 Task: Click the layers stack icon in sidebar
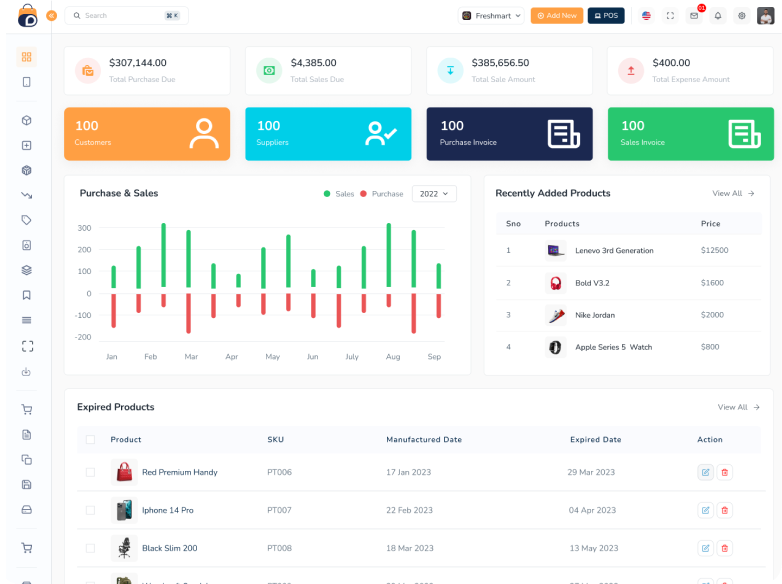pyautogui.click(x=26, y=270)
